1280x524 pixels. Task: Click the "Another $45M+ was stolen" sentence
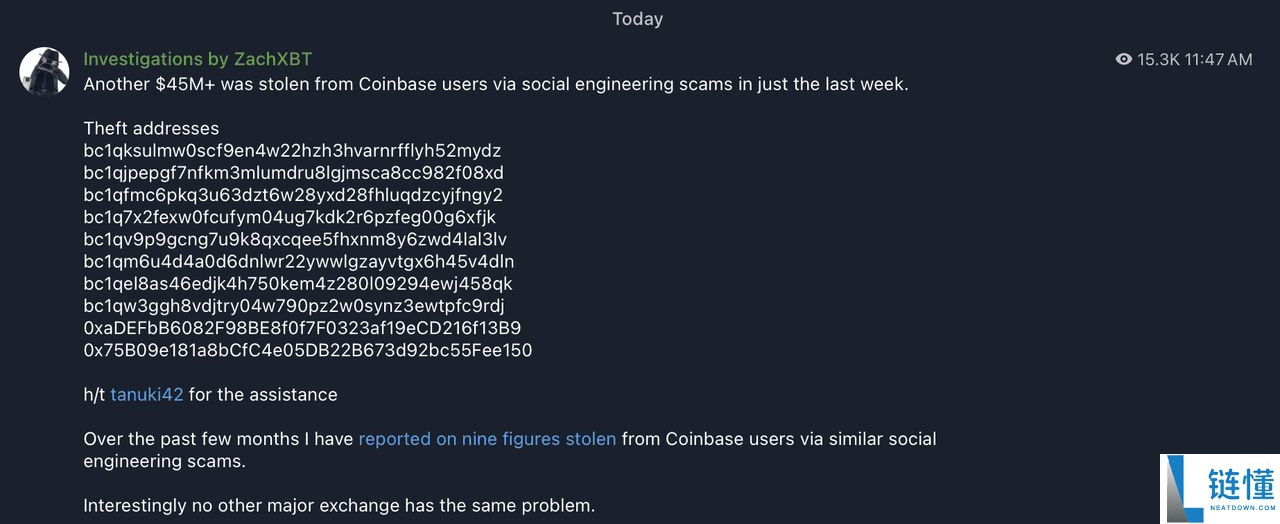(495, 84)
